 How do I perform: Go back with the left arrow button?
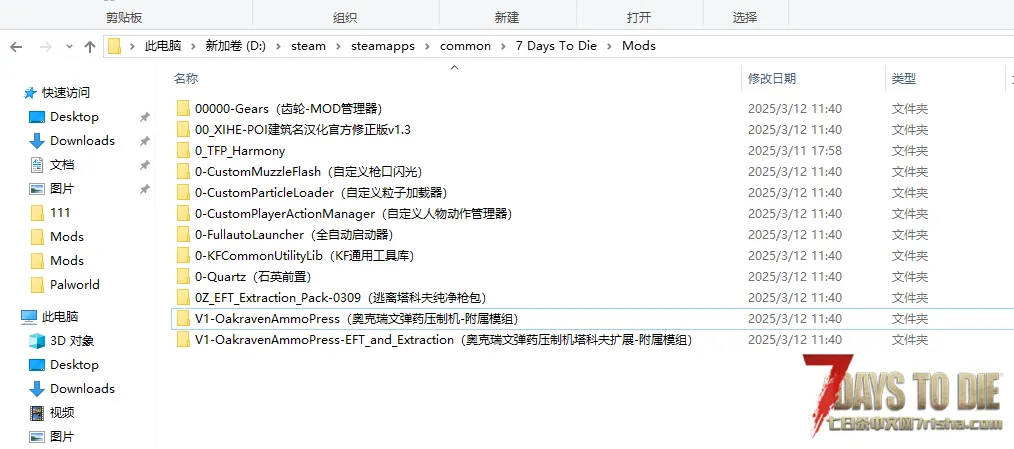pos(16,47)
